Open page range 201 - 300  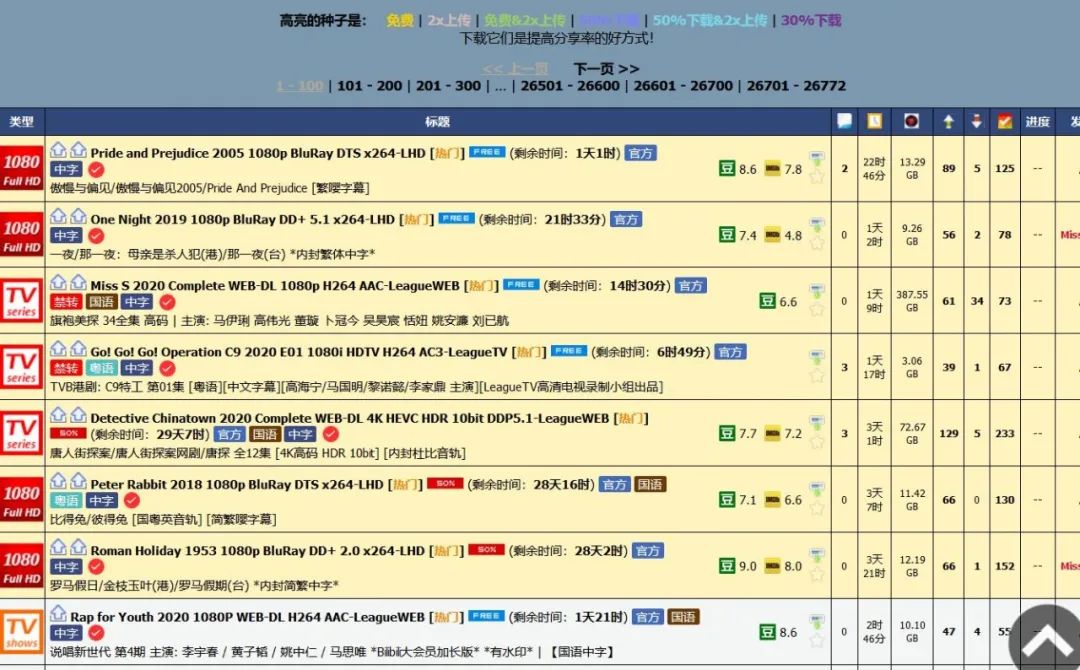(x=448, y=86)
